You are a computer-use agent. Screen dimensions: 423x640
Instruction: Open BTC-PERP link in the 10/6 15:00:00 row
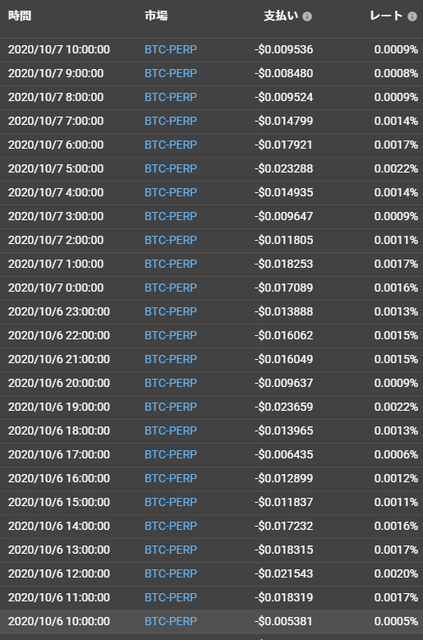click(x=171, y=502)
